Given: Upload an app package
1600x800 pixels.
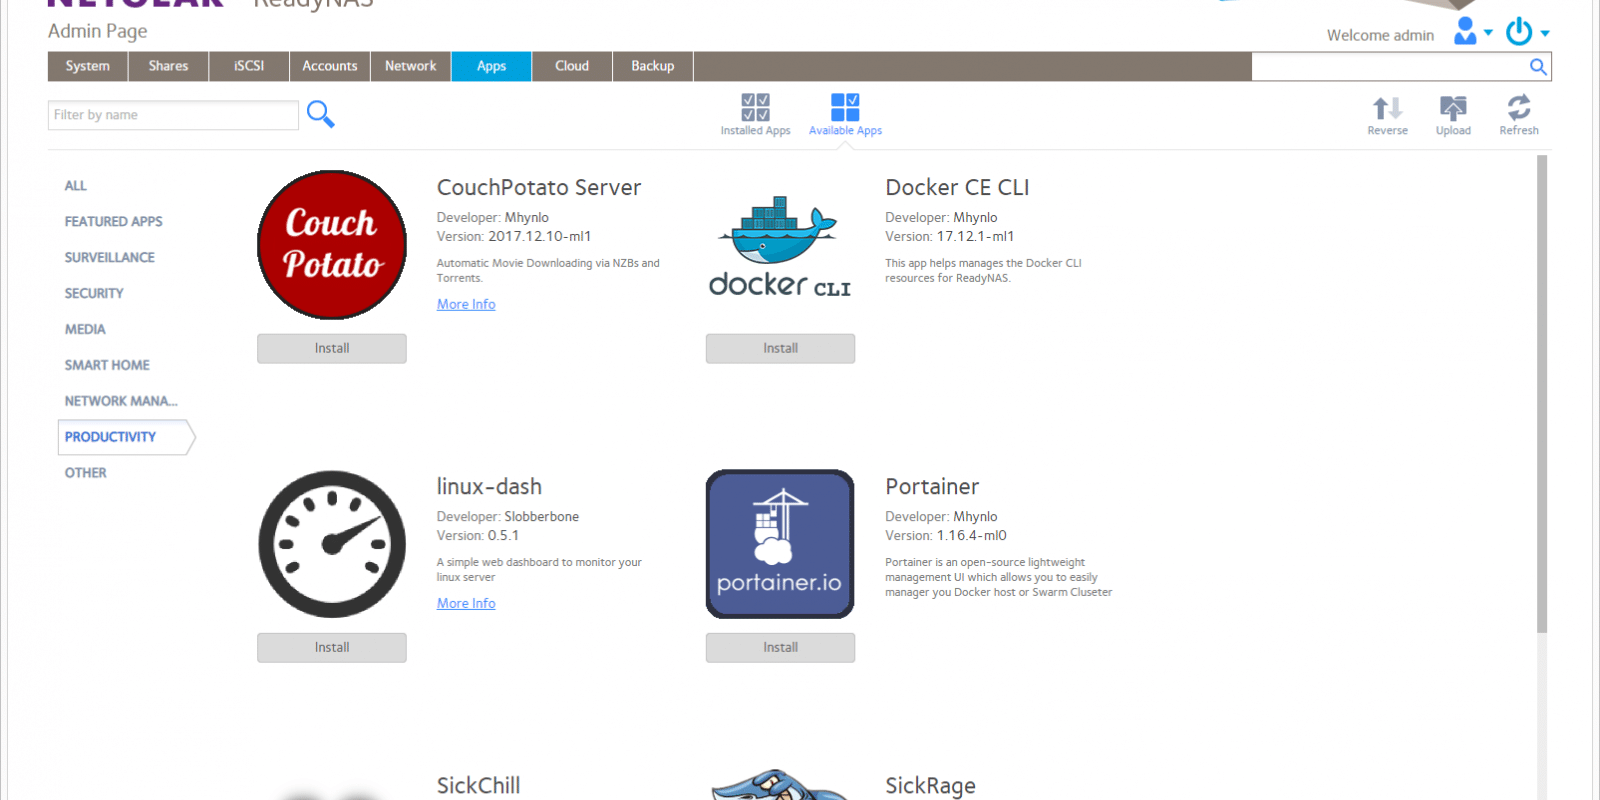Looking at the screenshot, I should (1453, 115).
